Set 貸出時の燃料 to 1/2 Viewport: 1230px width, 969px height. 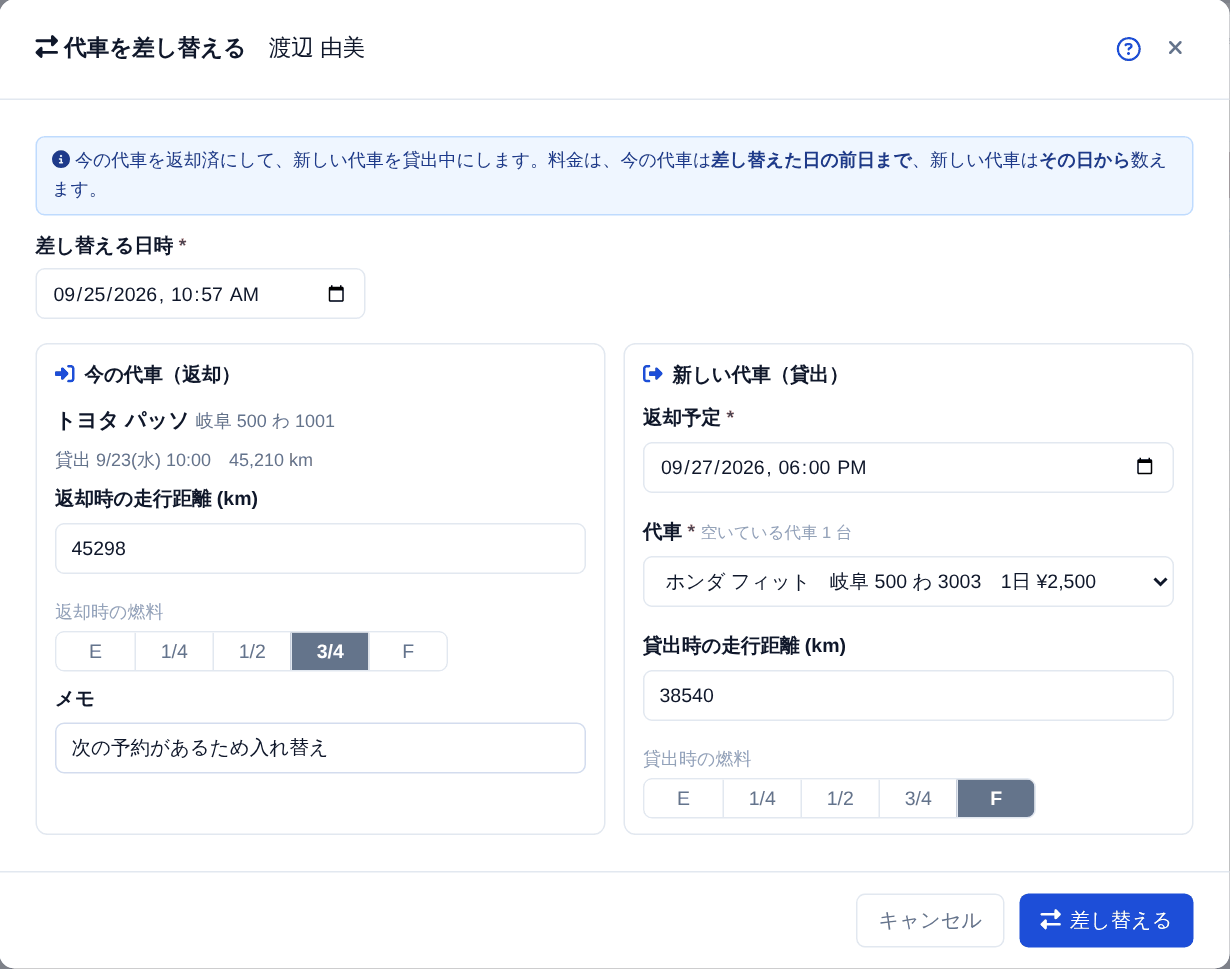(x=840, y=798)
